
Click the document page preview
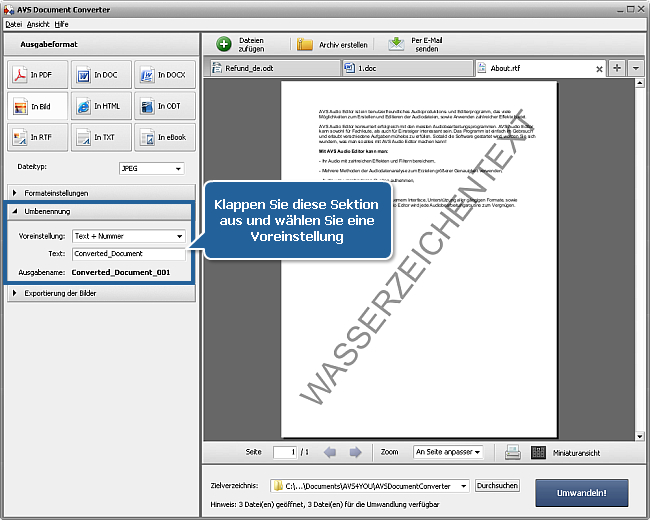click(419, 259)
